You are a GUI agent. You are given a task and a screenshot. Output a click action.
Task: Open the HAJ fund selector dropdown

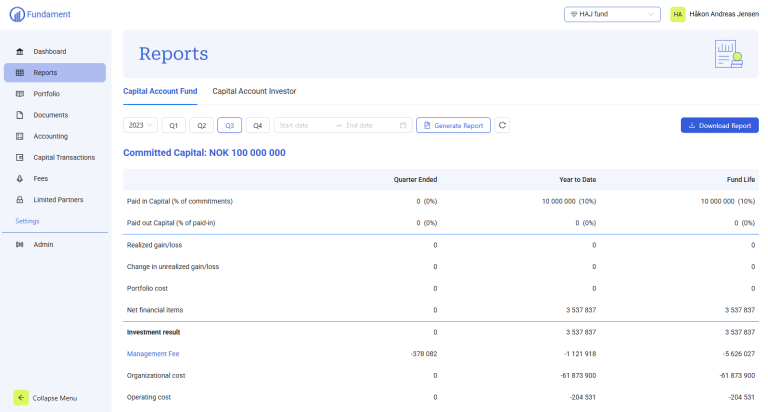pos(612,14)
